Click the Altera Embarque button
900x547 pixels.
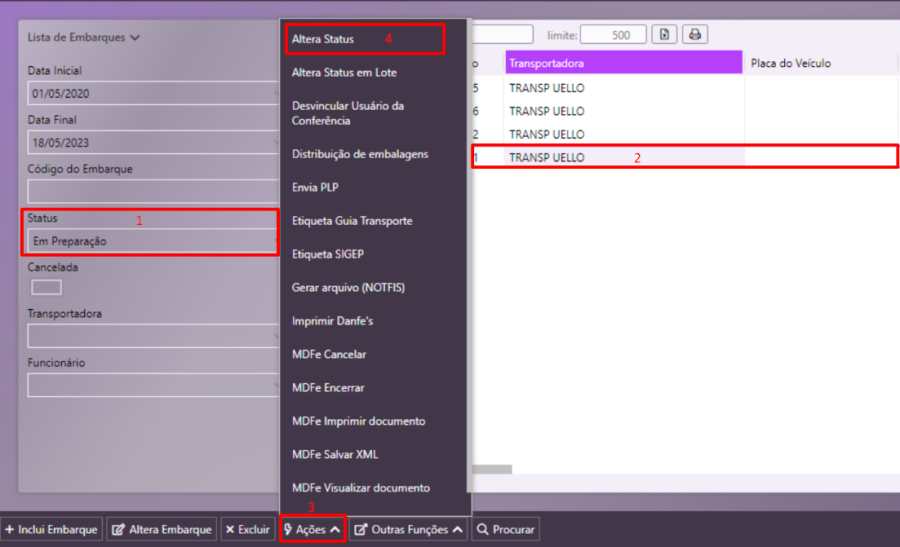(162, 529)
